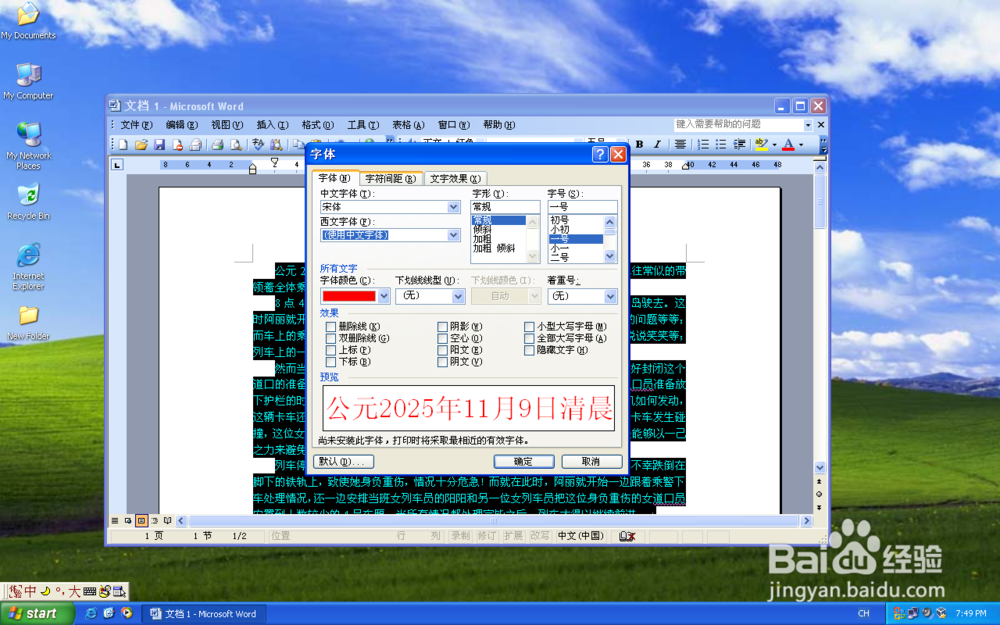Viewport: 1000px width, 625px height.
Task: Select the Internet Explorer desktop icon
Action: (x=29, y=267)
